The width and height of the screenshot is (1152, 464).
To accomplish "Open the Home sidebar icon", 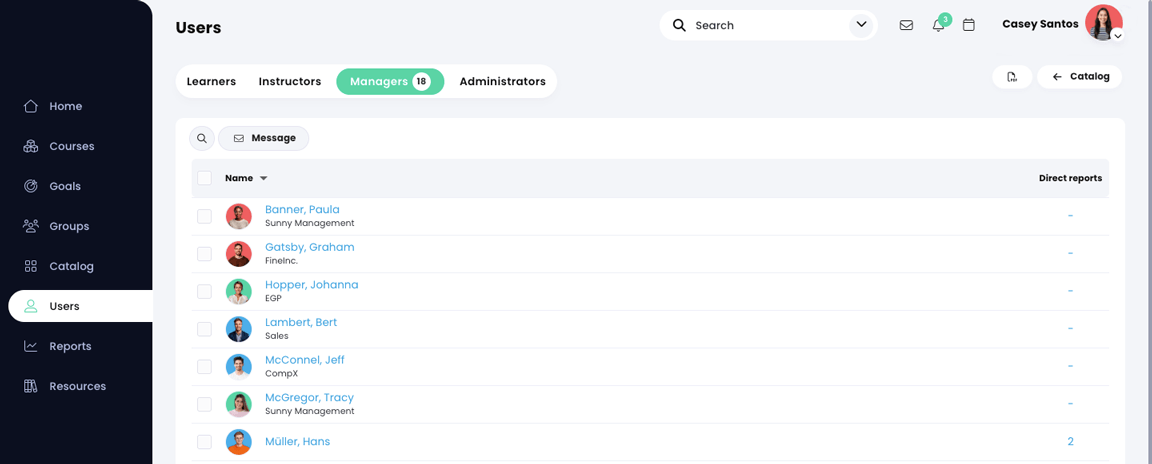I will [x=30, y=106].
